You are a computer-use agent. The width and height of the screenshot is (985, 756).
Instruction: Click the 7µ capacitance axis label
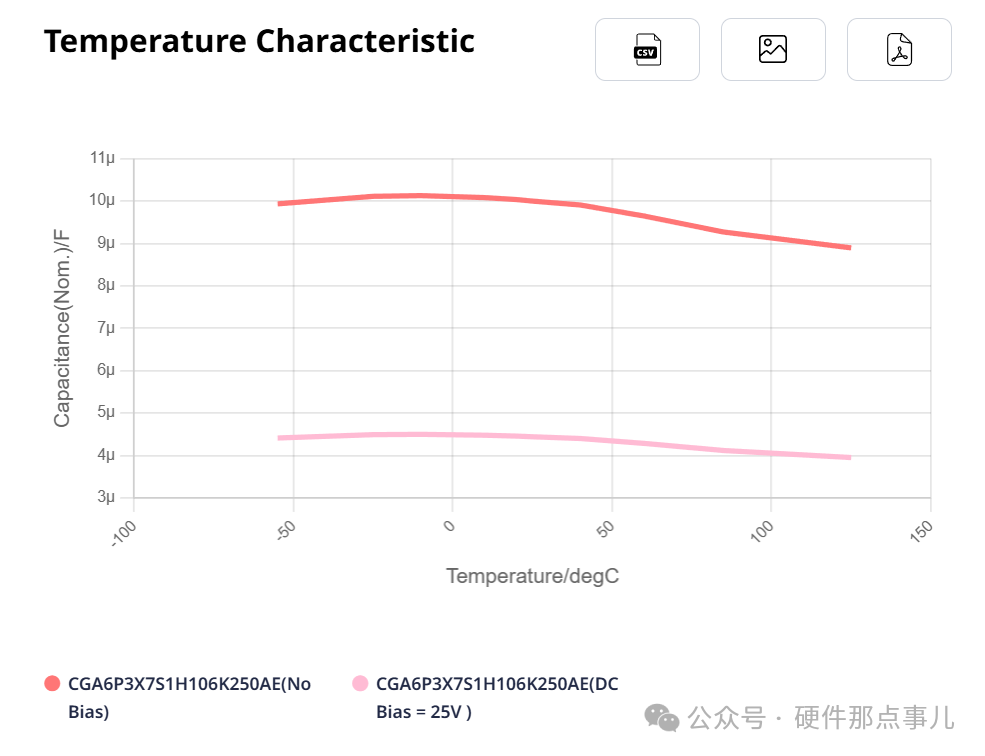coord(106,328)
